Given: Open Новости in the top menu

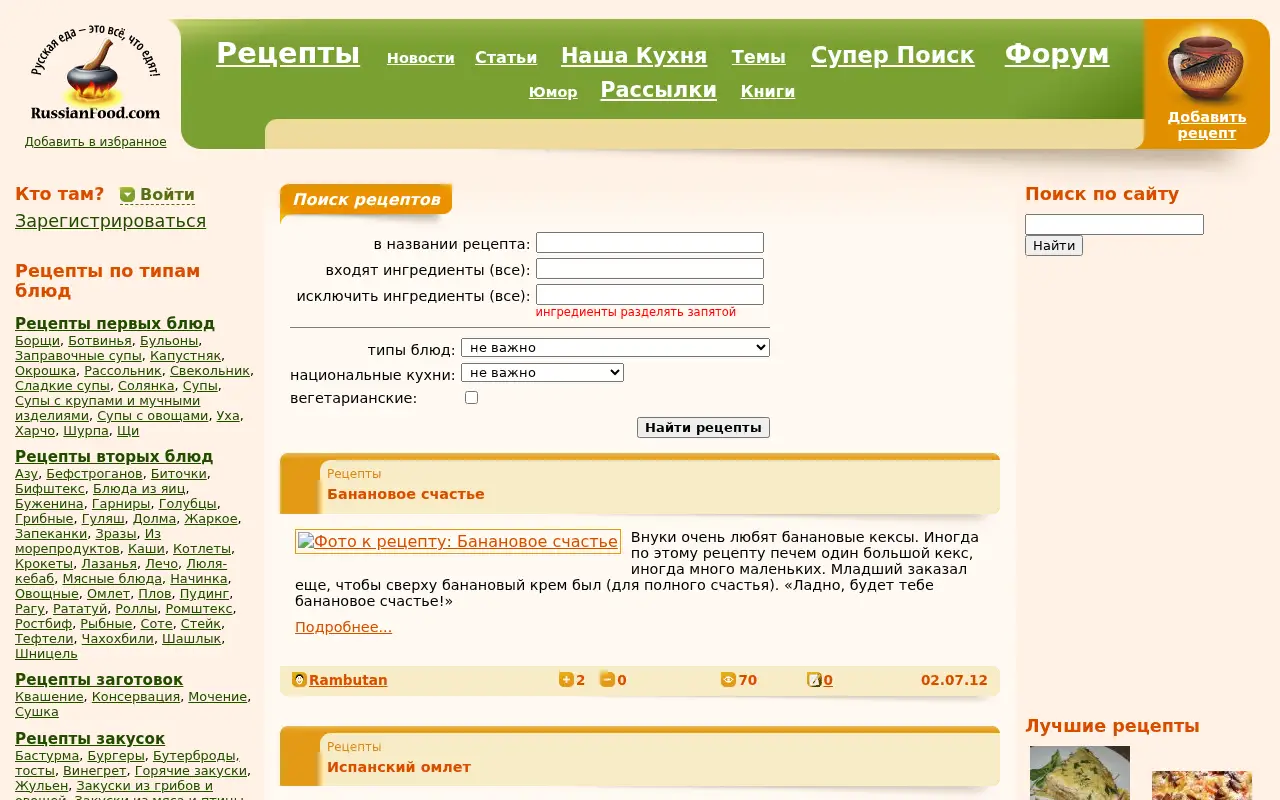Looking at the screenshot, I should click(421, 58).
